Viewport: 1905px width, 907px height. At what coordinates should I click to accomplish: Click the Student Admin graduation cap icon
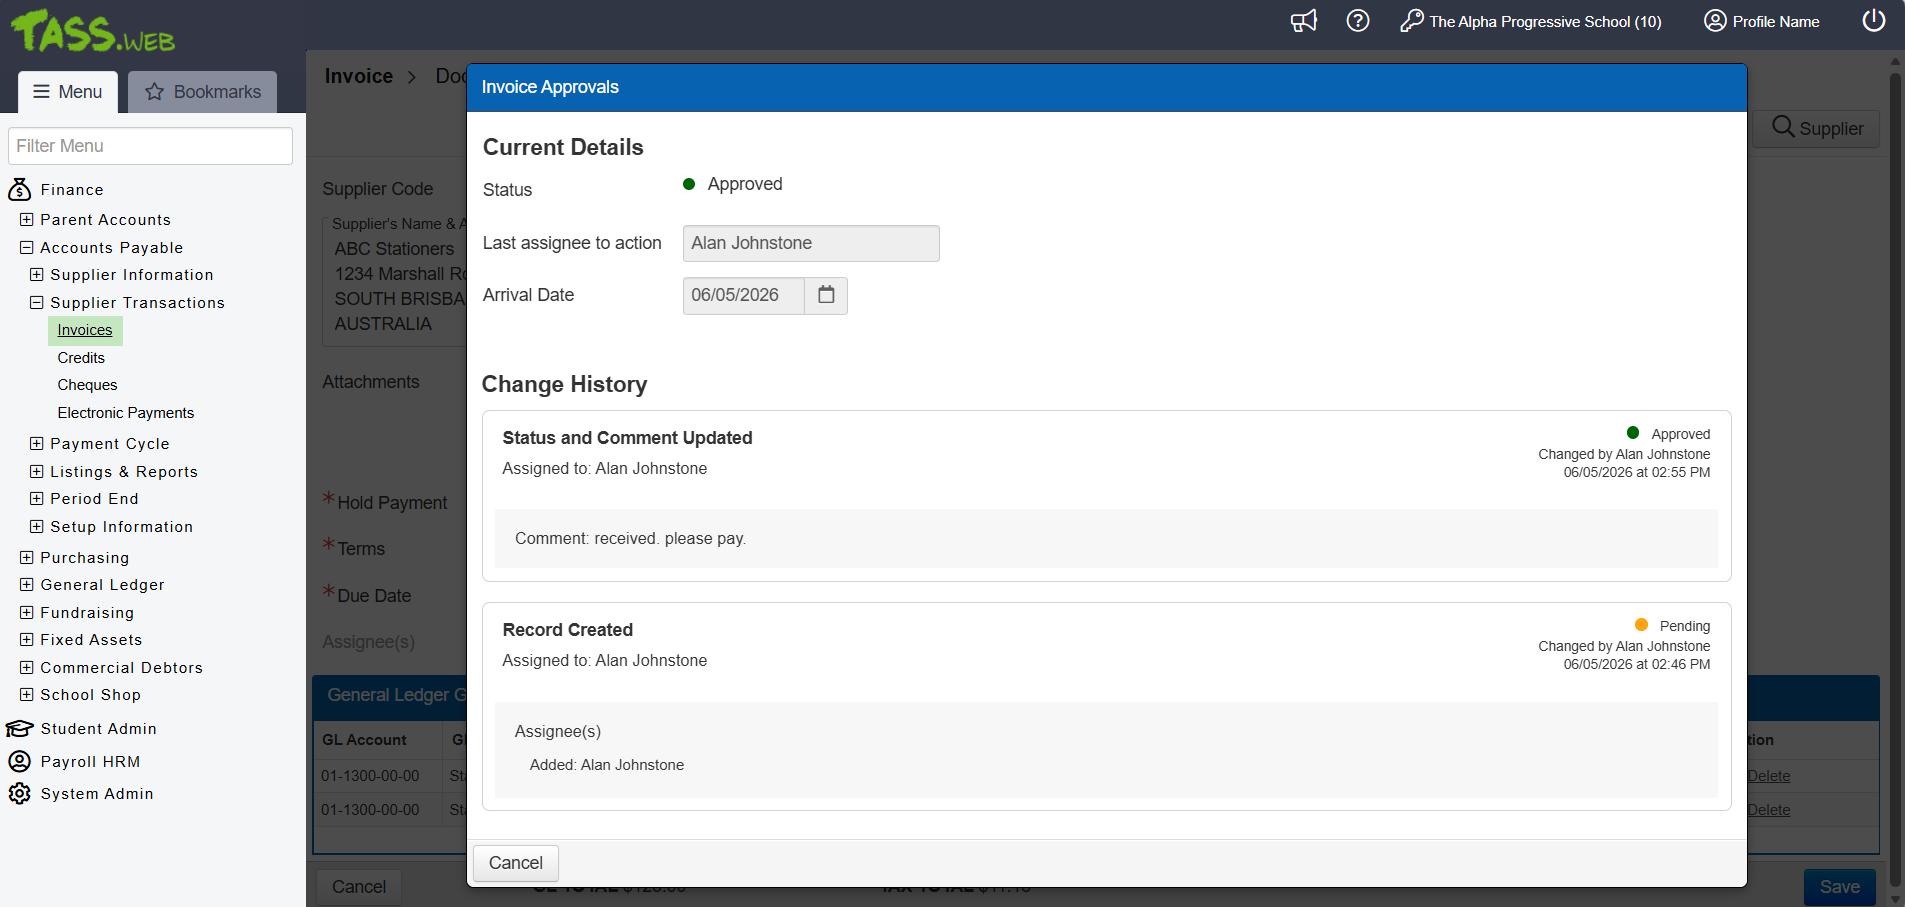[x=19, y=729]
